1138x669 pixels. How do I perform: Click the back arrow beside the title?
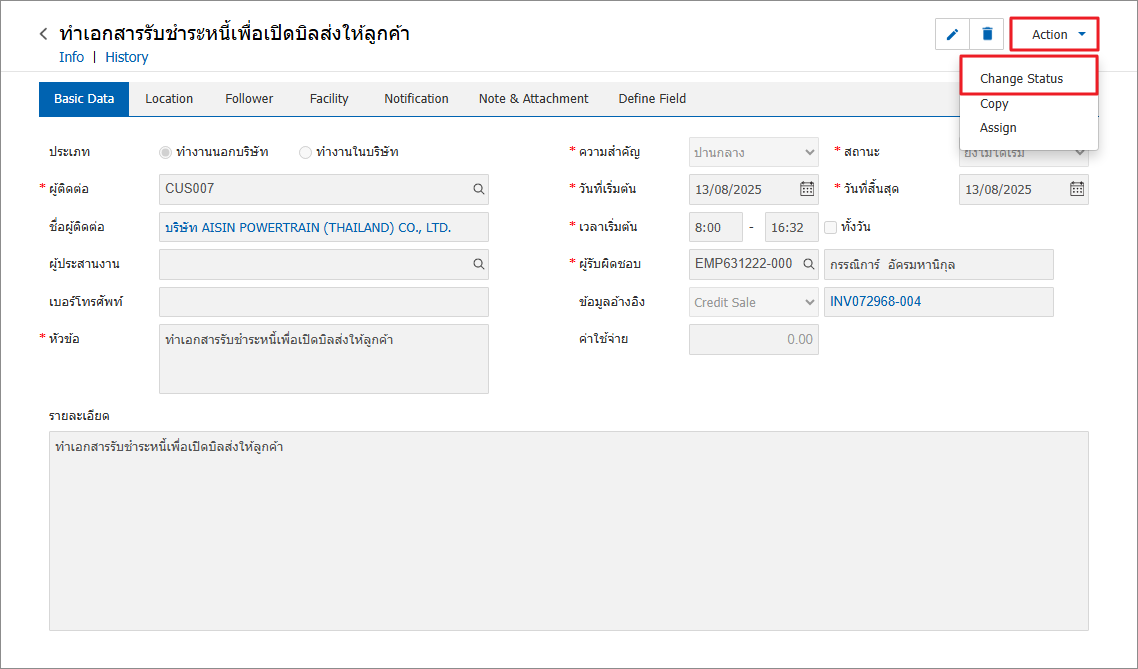[43, 34]
